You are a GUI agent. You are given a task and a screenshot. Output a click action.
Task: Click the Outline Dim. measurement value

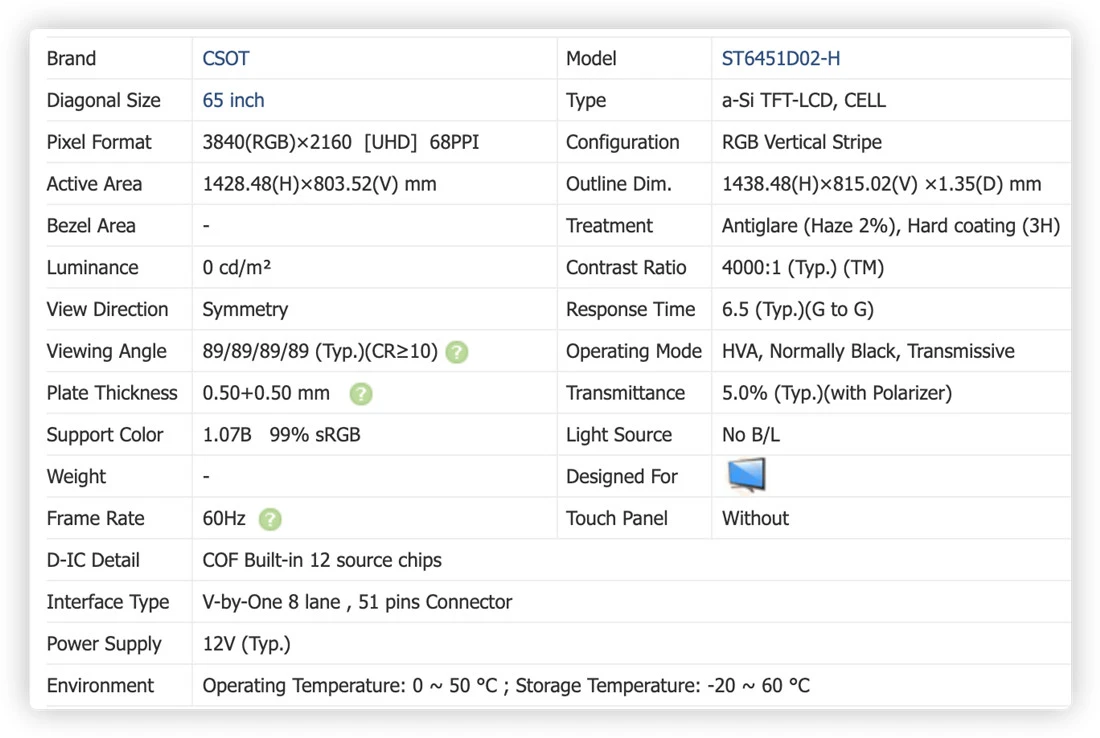tap(881, 184)
